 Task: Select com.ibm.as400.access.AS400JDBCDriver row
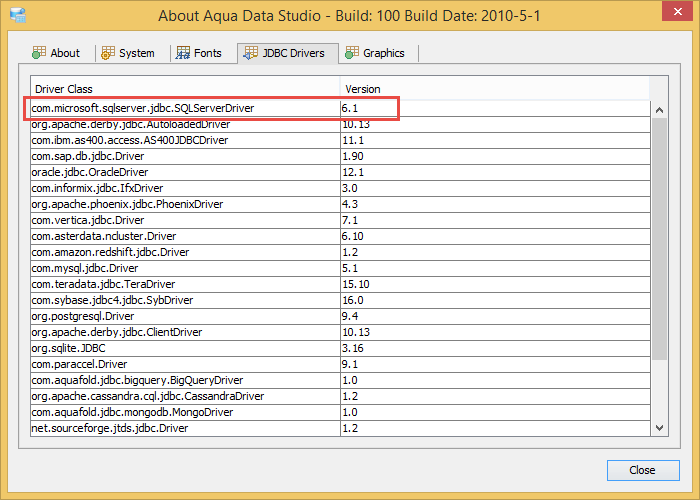pos(340,141)
